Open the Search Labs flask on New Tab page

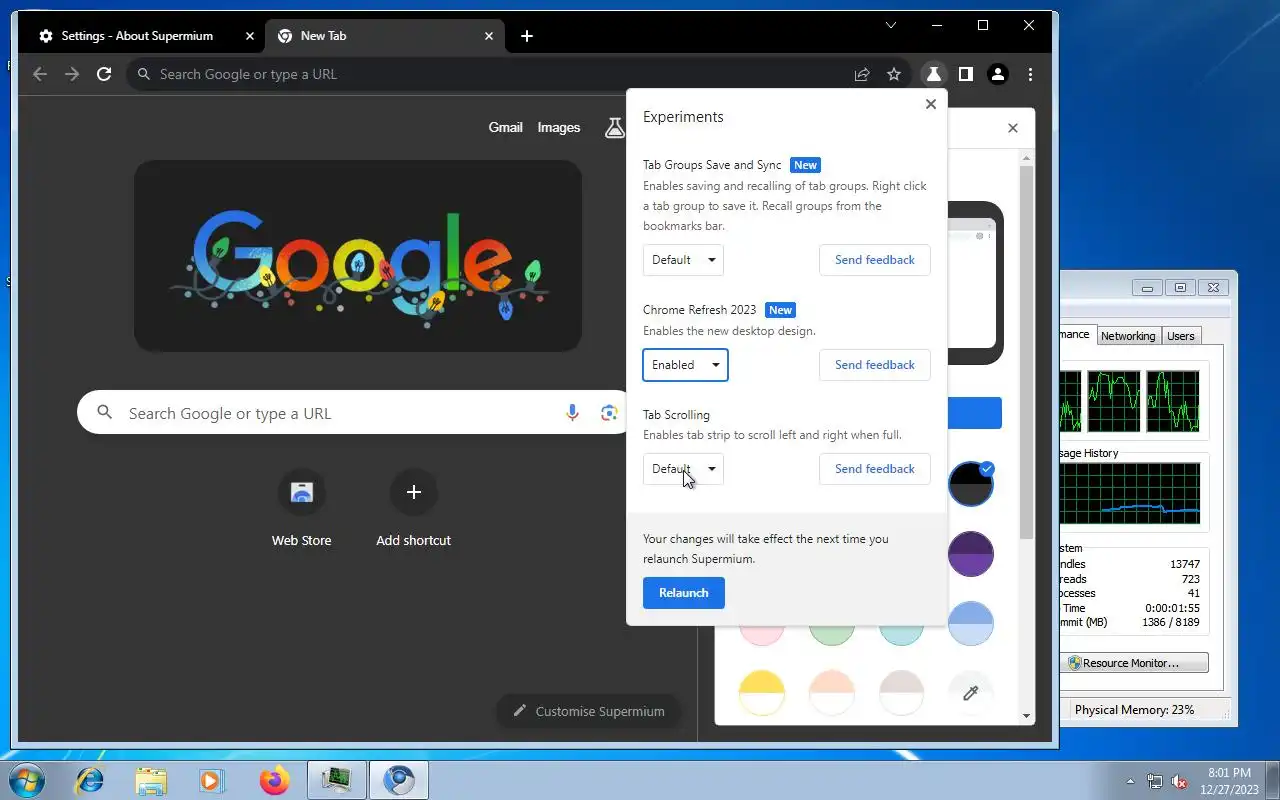tap(614, 127)
